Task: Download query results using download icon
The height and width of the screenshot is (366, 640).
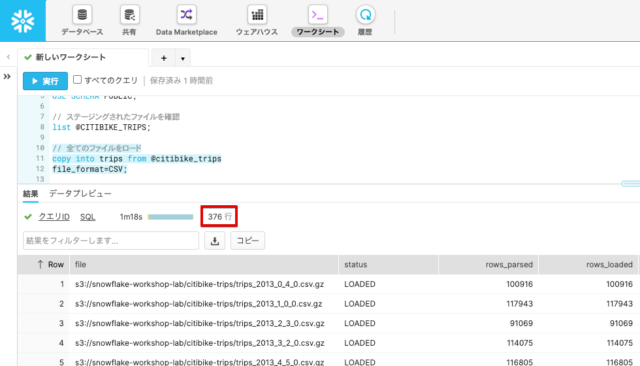Action: [x=215, y=241]
